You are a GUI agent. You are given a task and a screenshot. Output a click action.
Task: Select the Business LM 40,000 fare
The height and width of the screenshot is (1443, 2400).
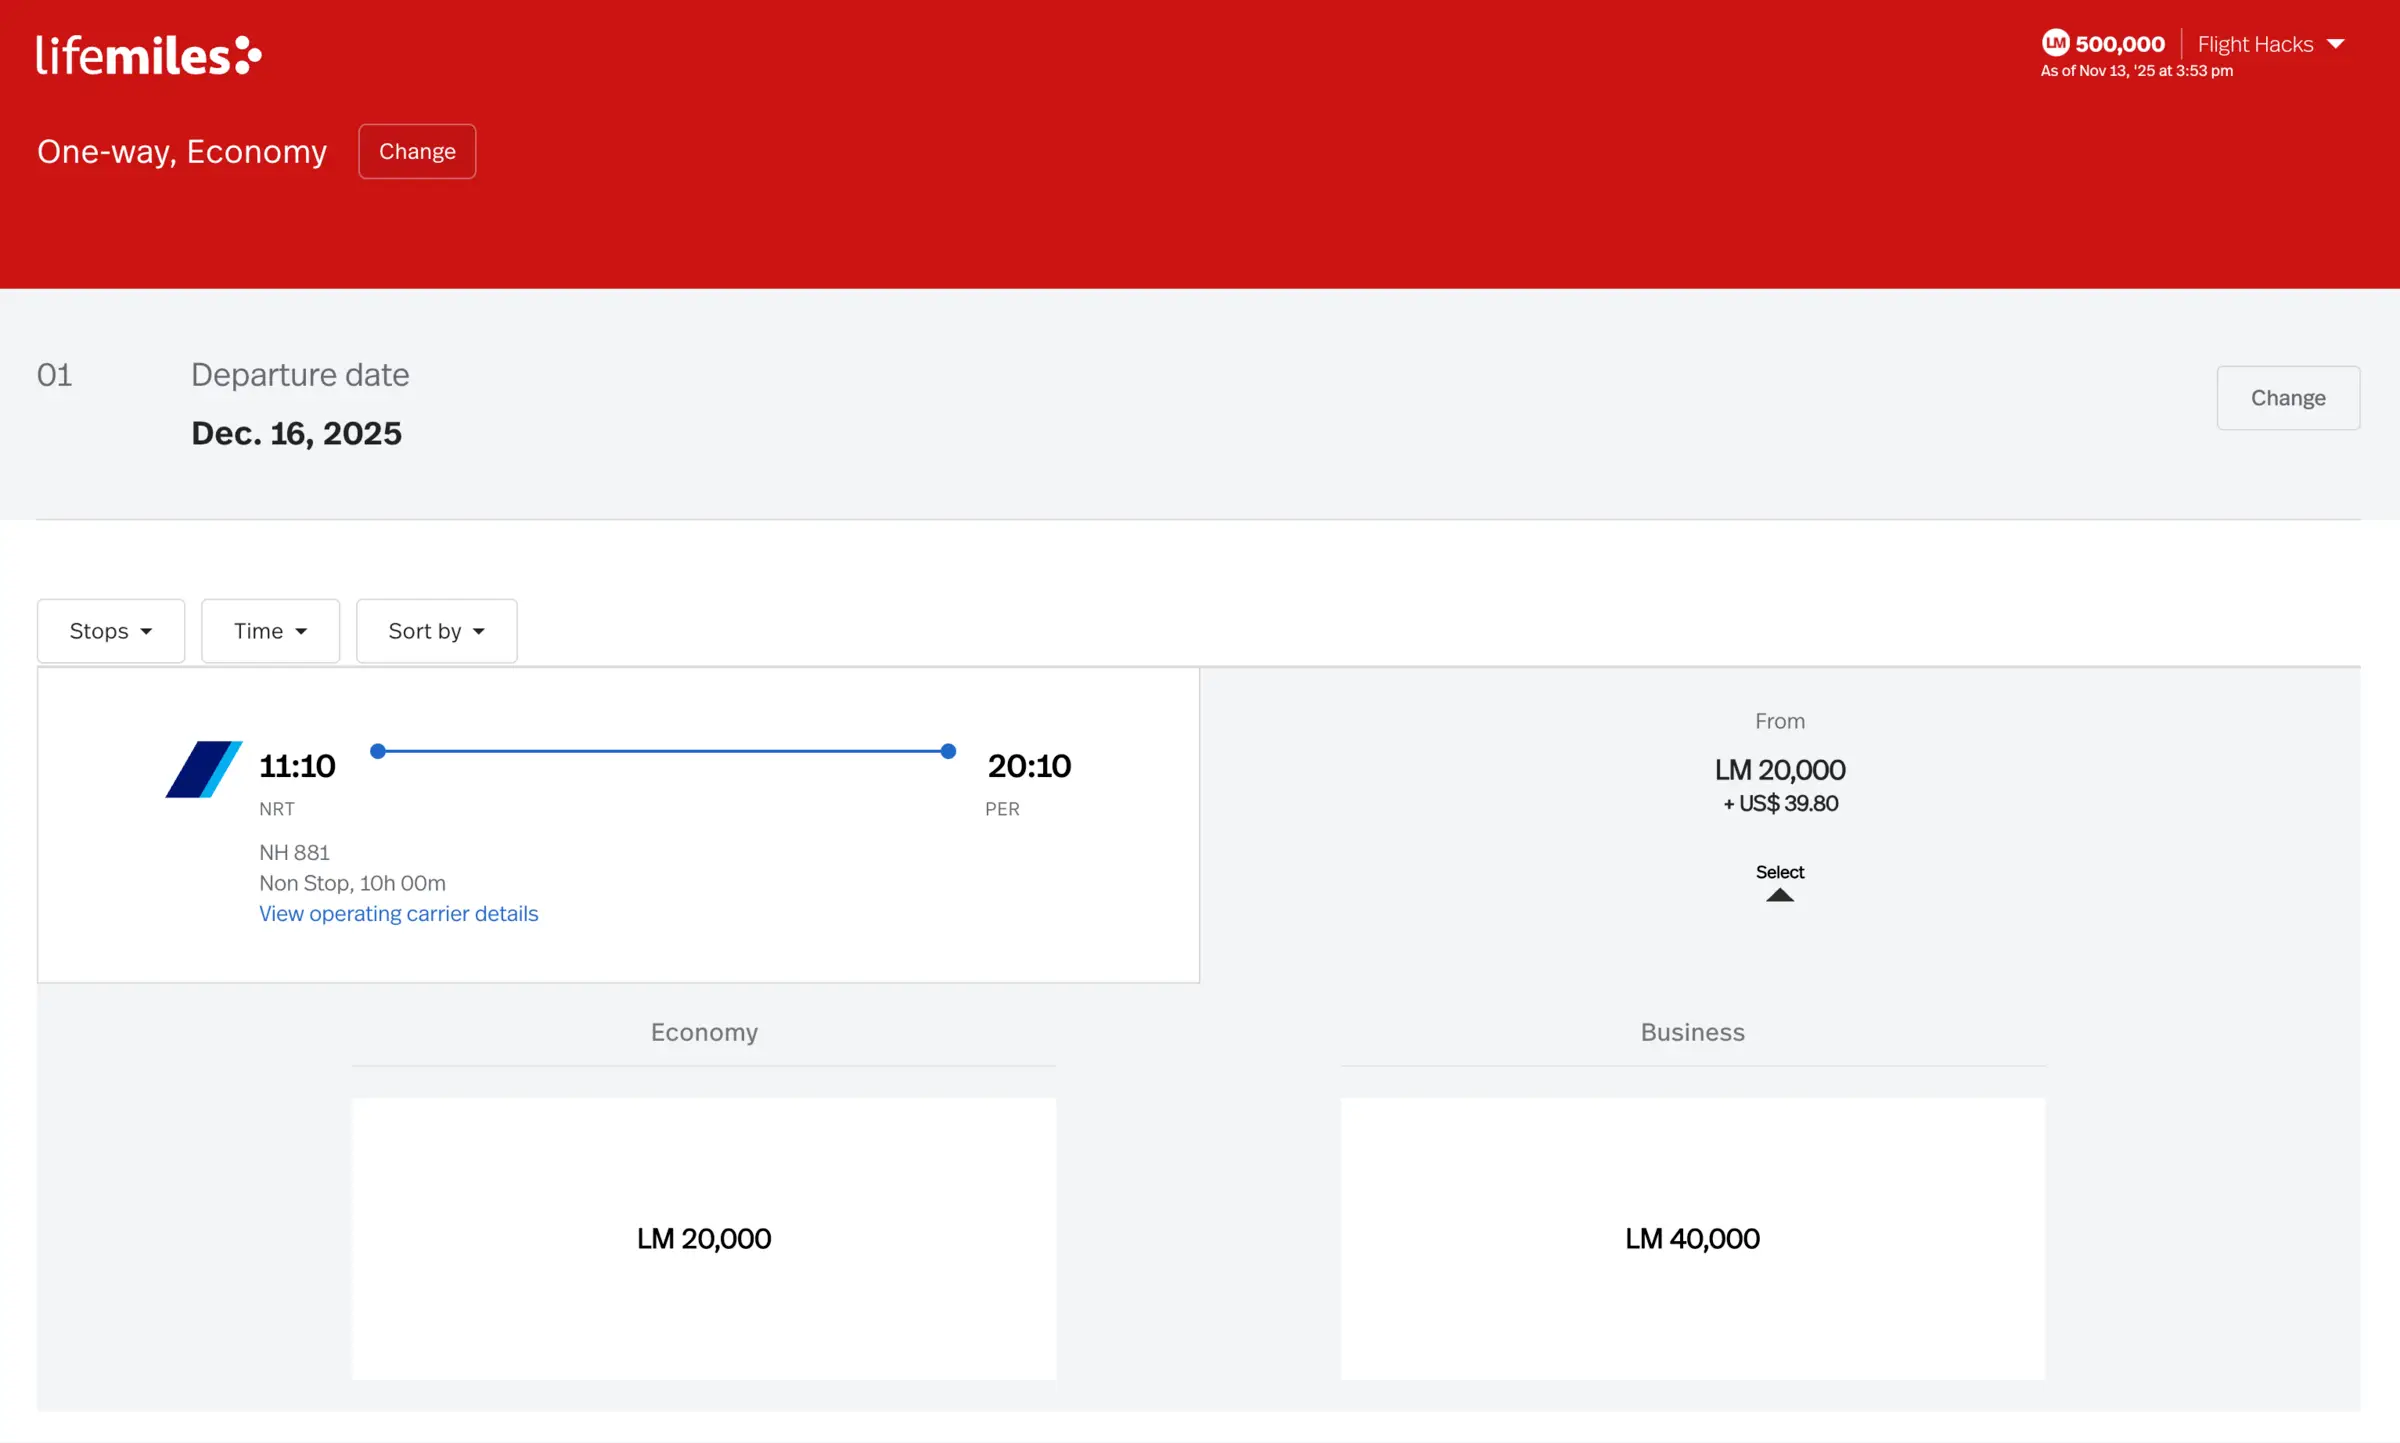pyautogui.click(x=1692, y=1238)
